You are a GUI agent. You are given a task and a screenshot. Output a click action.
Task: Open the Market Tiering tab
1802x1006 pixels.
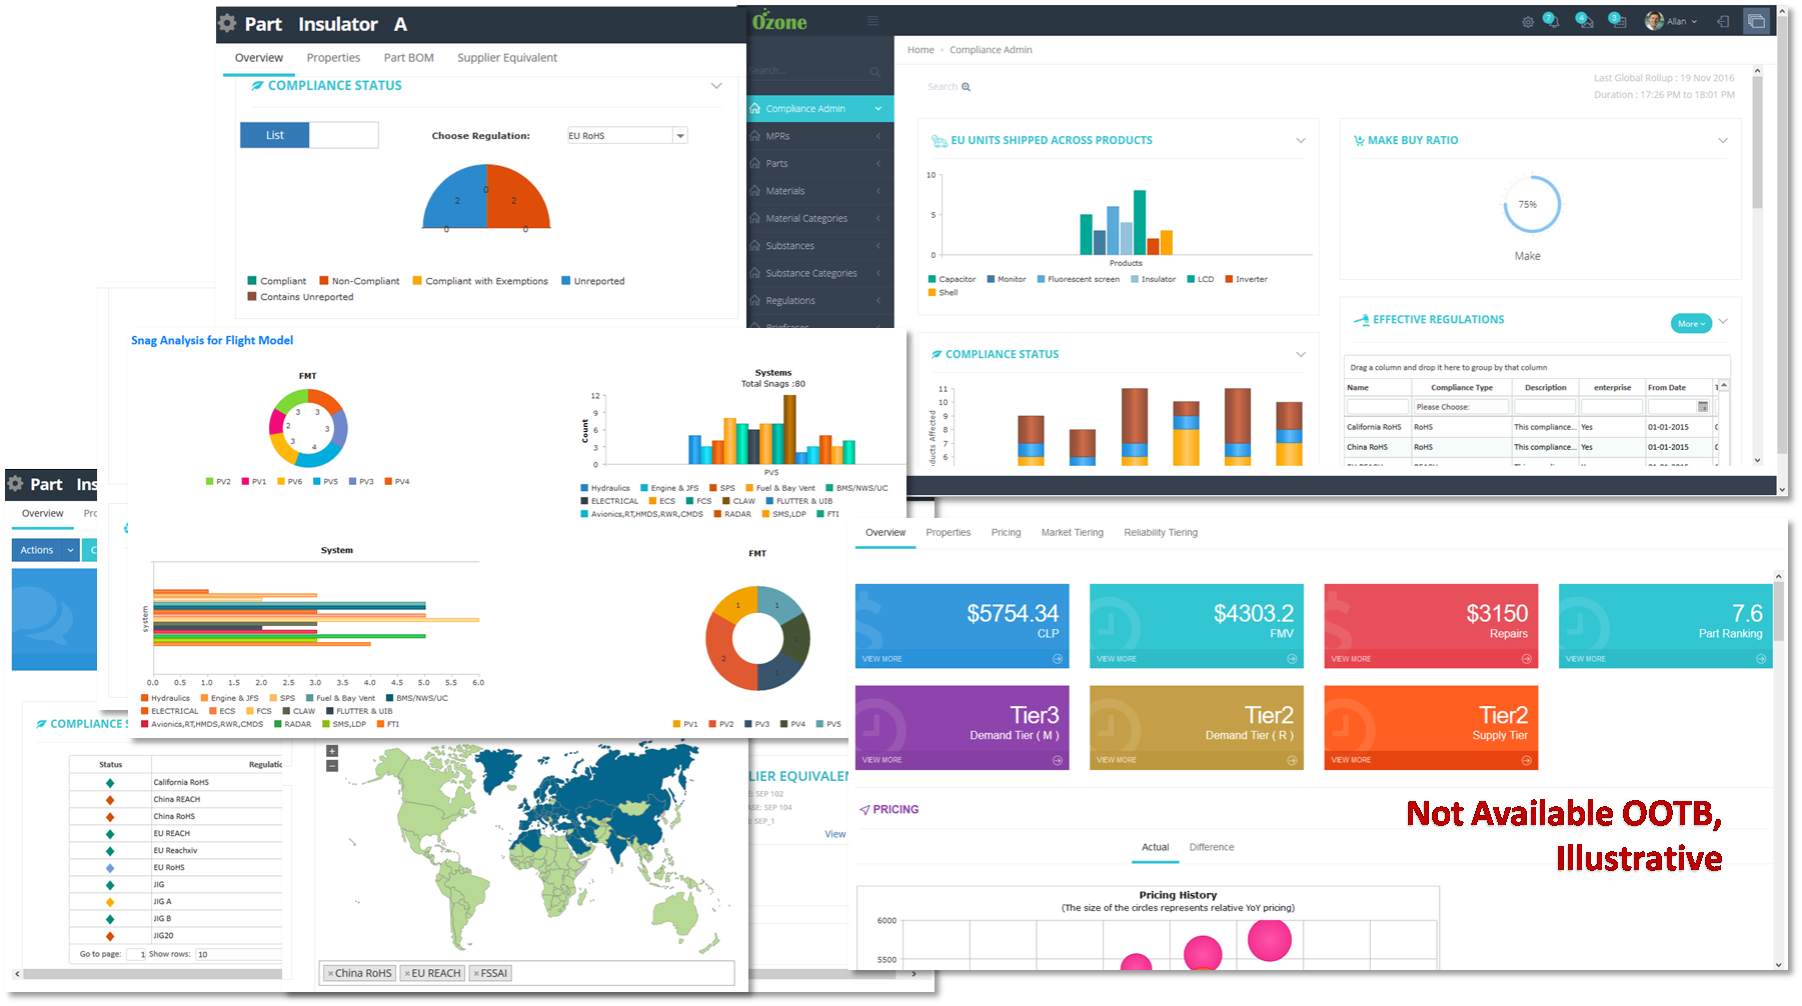[x=1072, y=533]
